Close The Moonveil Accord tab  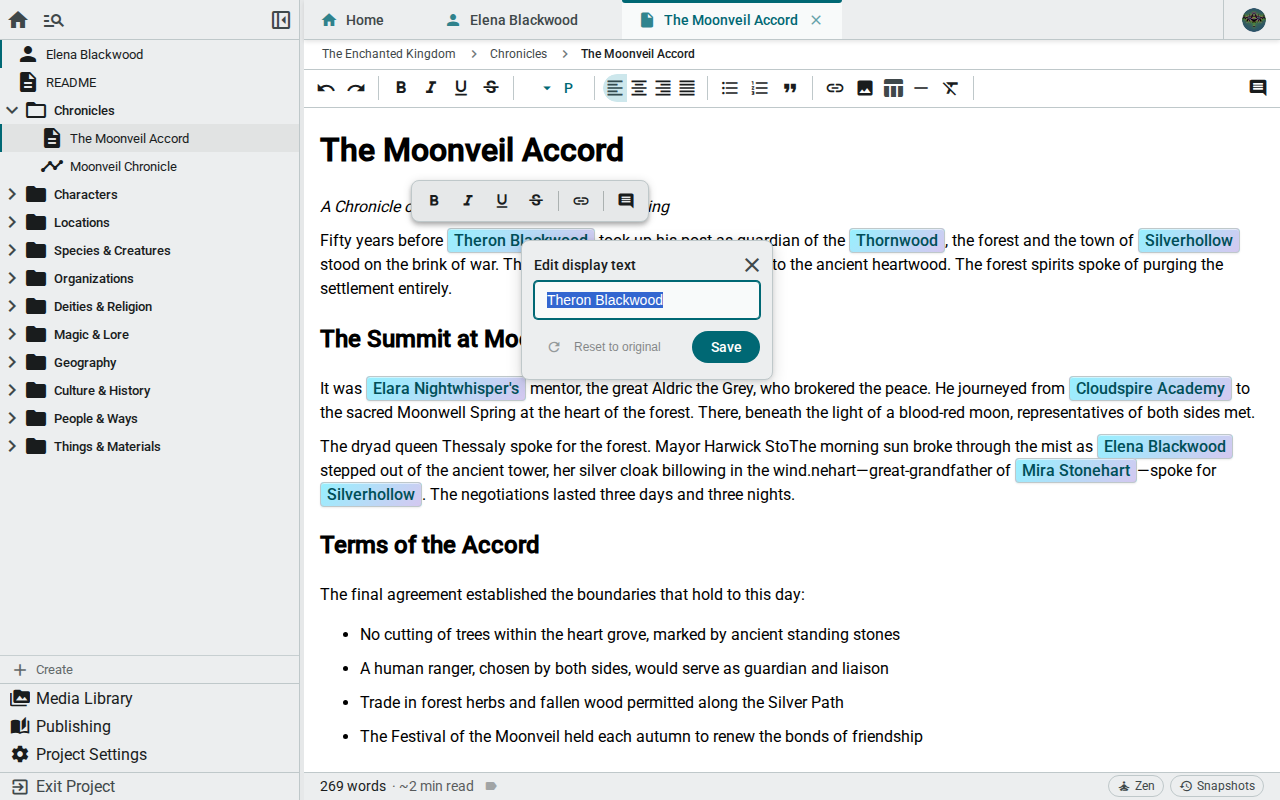816,20
